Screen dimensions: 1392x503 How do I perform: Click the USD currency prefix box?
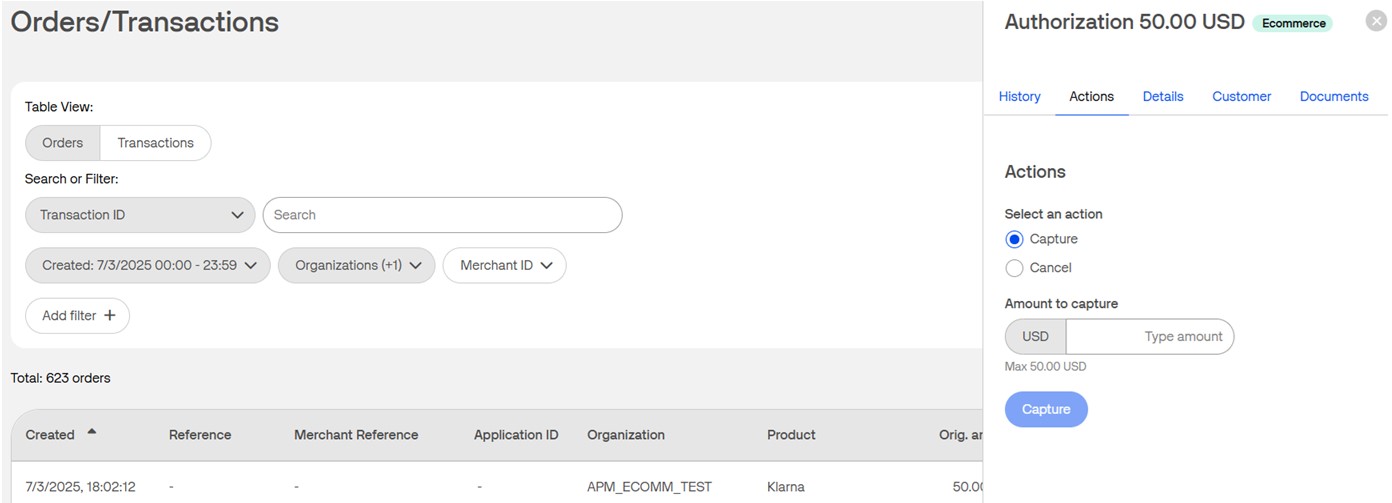(x=1035, y=337)
